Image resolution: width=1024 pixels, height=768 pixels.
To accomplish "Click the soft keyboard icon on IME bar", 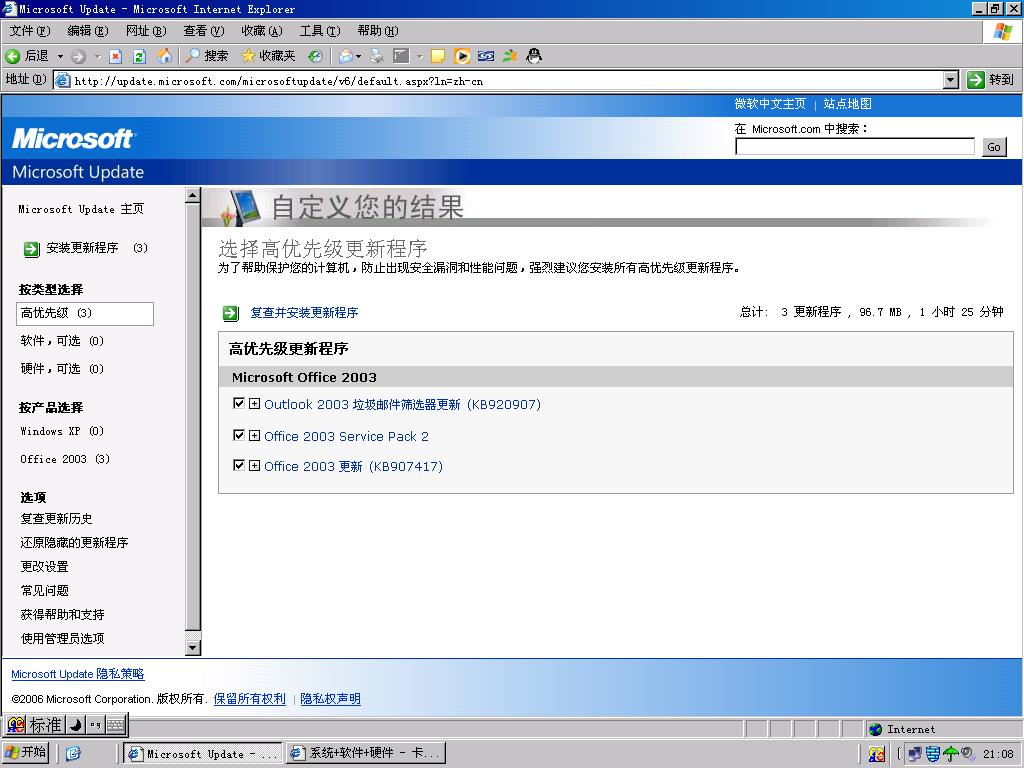I will tap(115, 724).
